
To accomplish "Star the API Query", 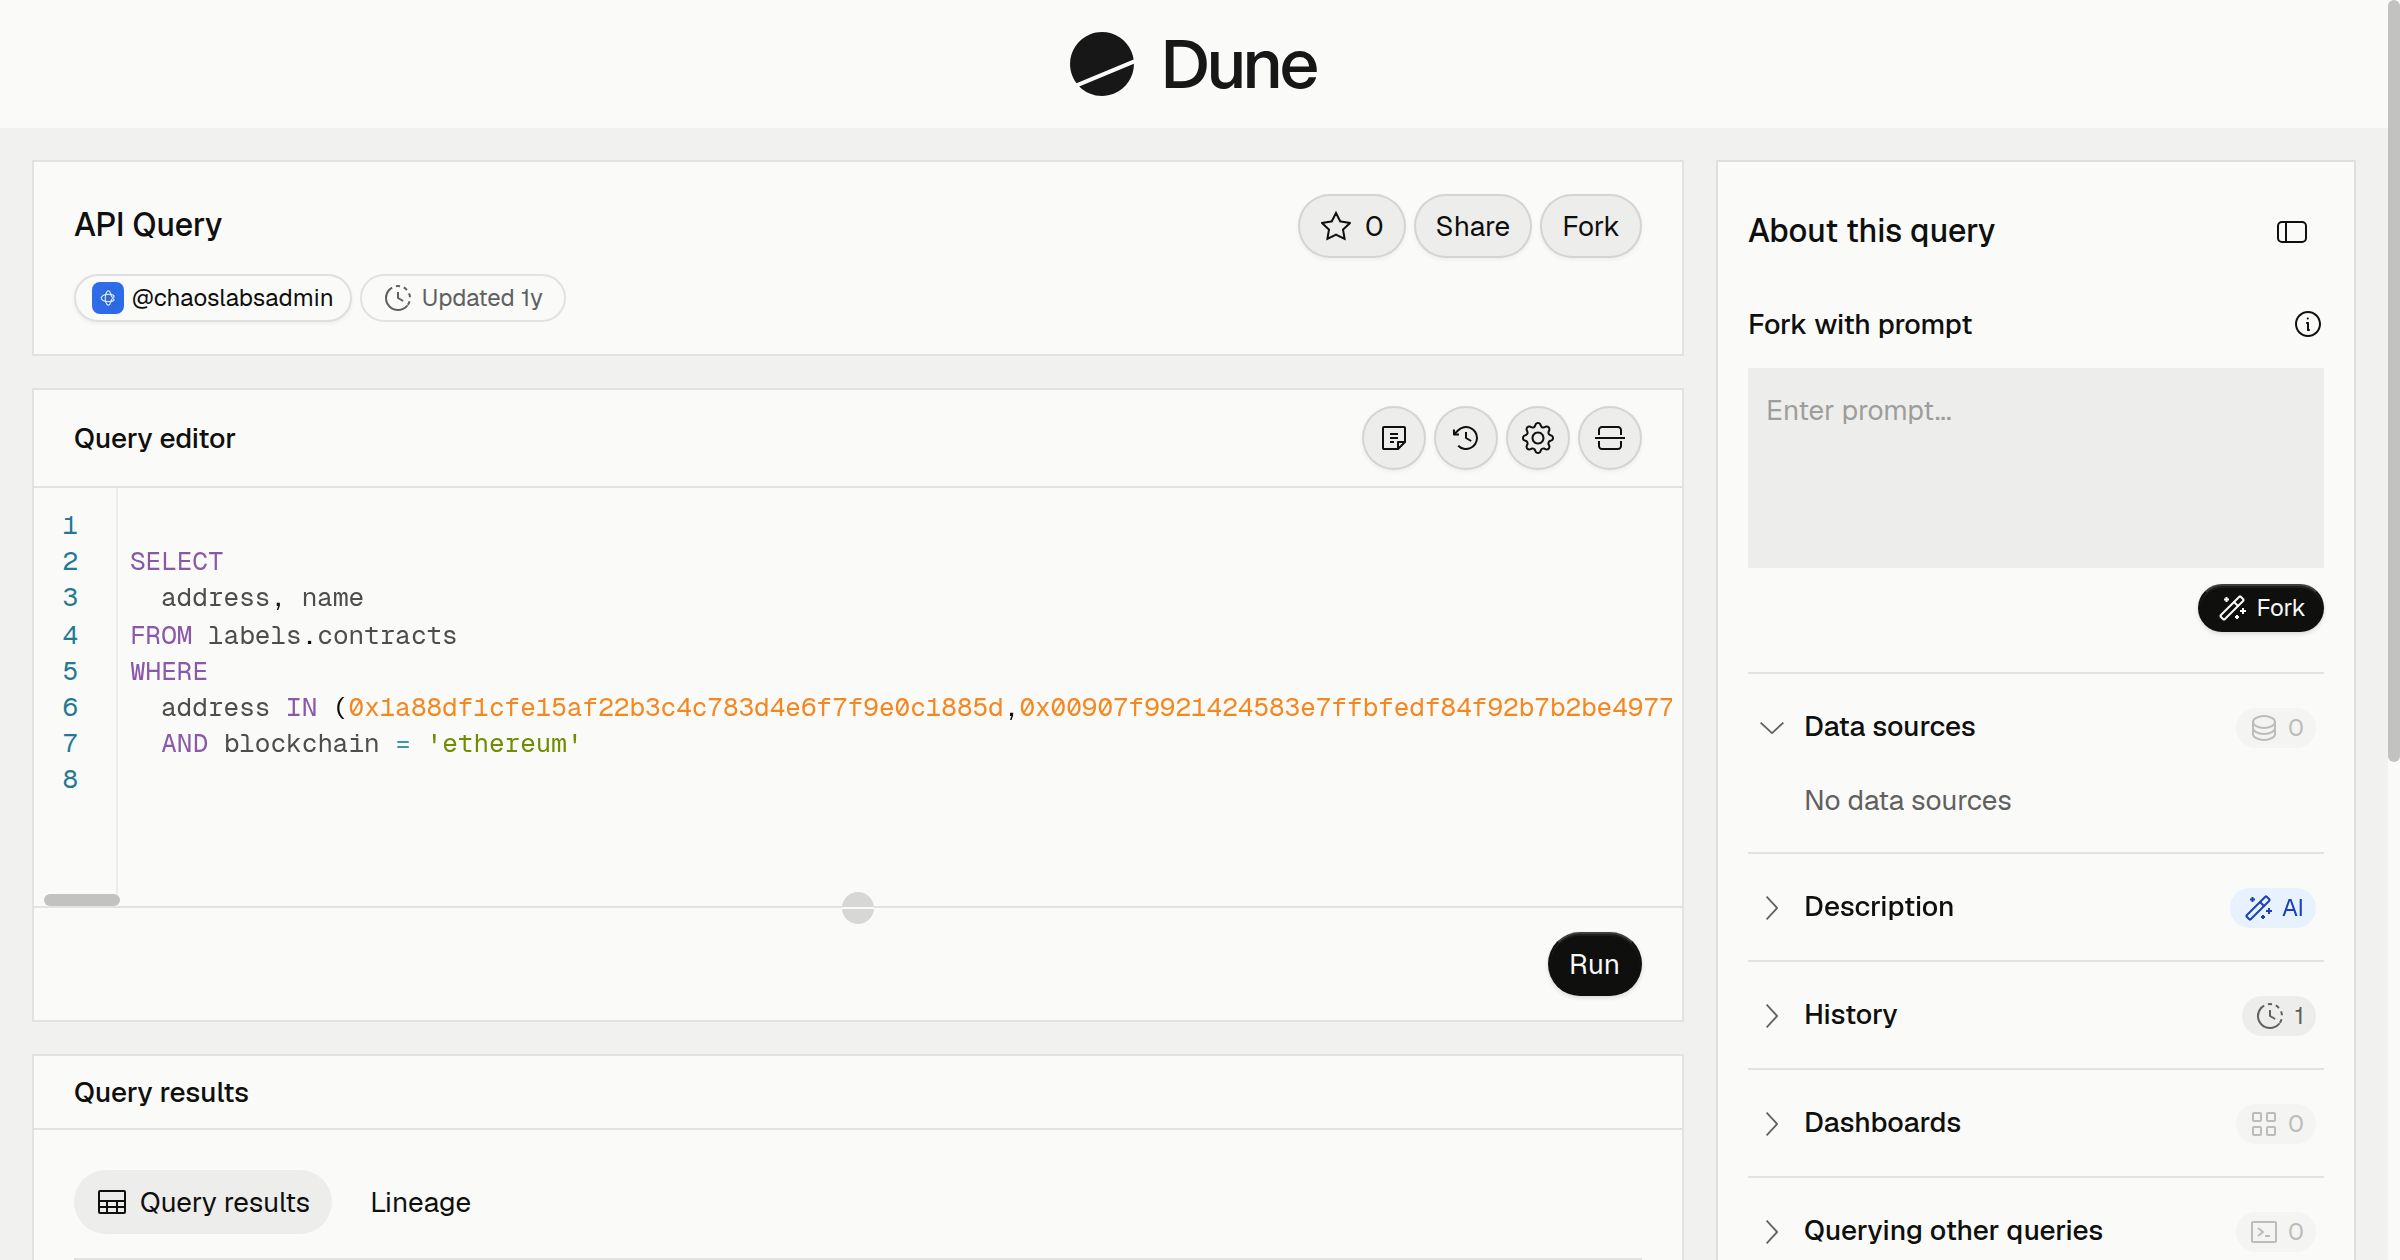I will [x=1351, y=226].
